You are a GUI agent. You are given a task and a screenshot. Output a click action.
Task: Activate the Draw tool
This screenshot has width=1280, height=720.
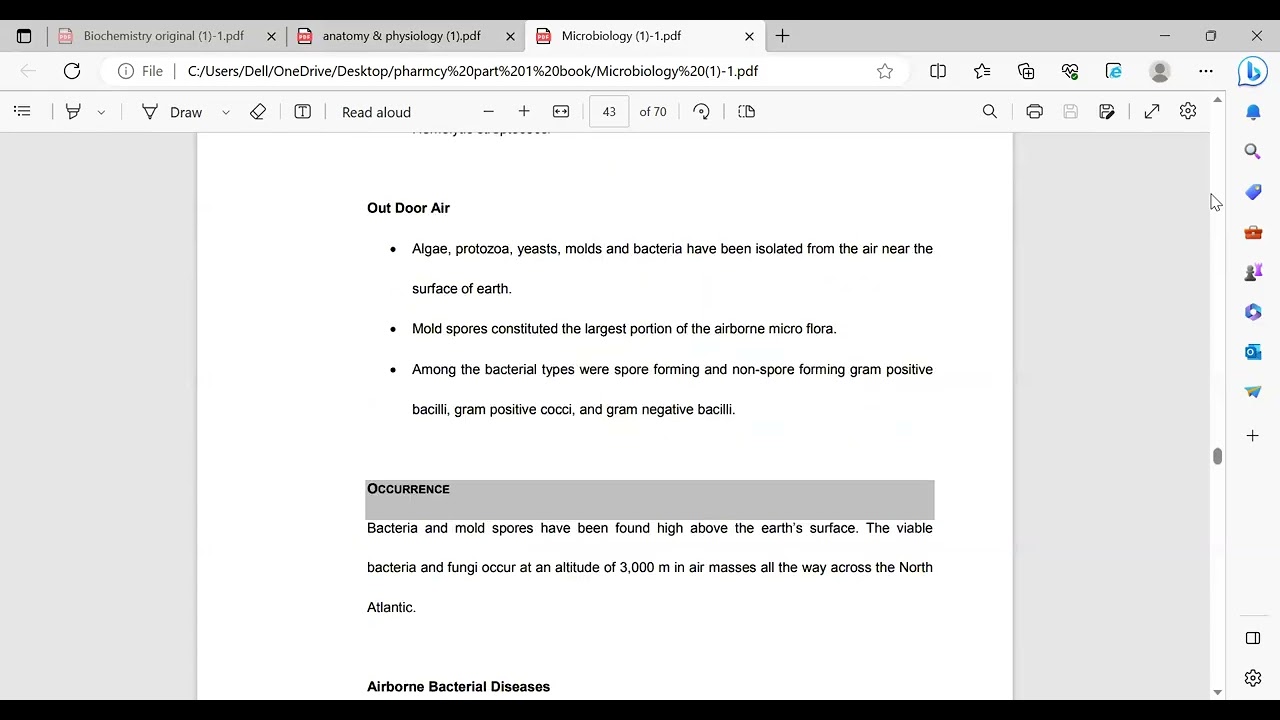click(x=172, y=112)
